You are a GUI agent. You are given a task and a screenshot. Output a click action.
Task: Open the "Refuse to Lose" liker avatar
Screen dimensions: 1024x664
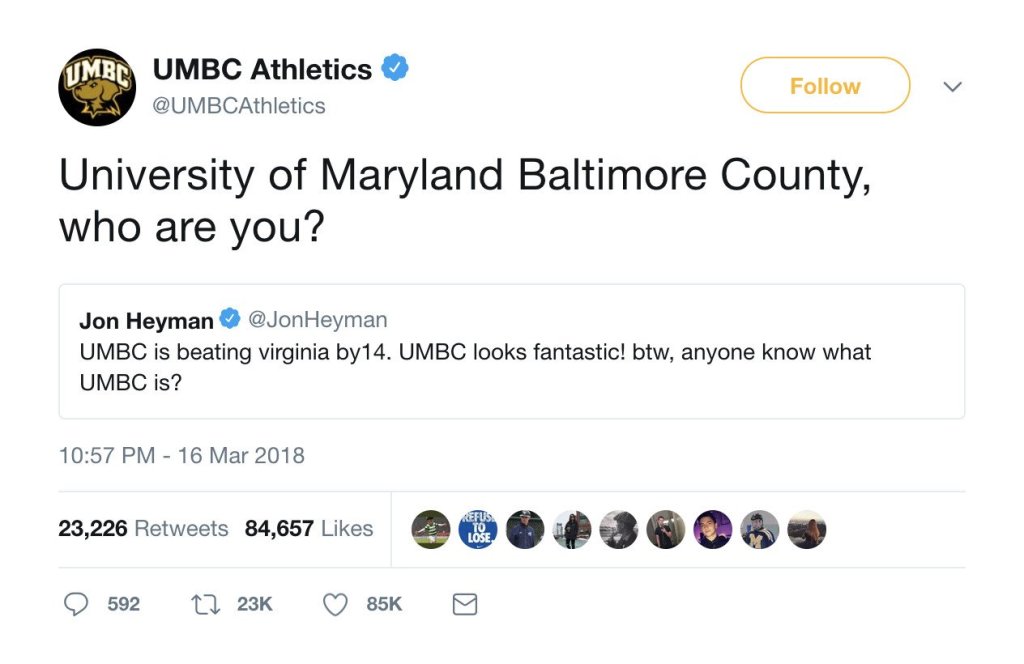coord(478,529)
